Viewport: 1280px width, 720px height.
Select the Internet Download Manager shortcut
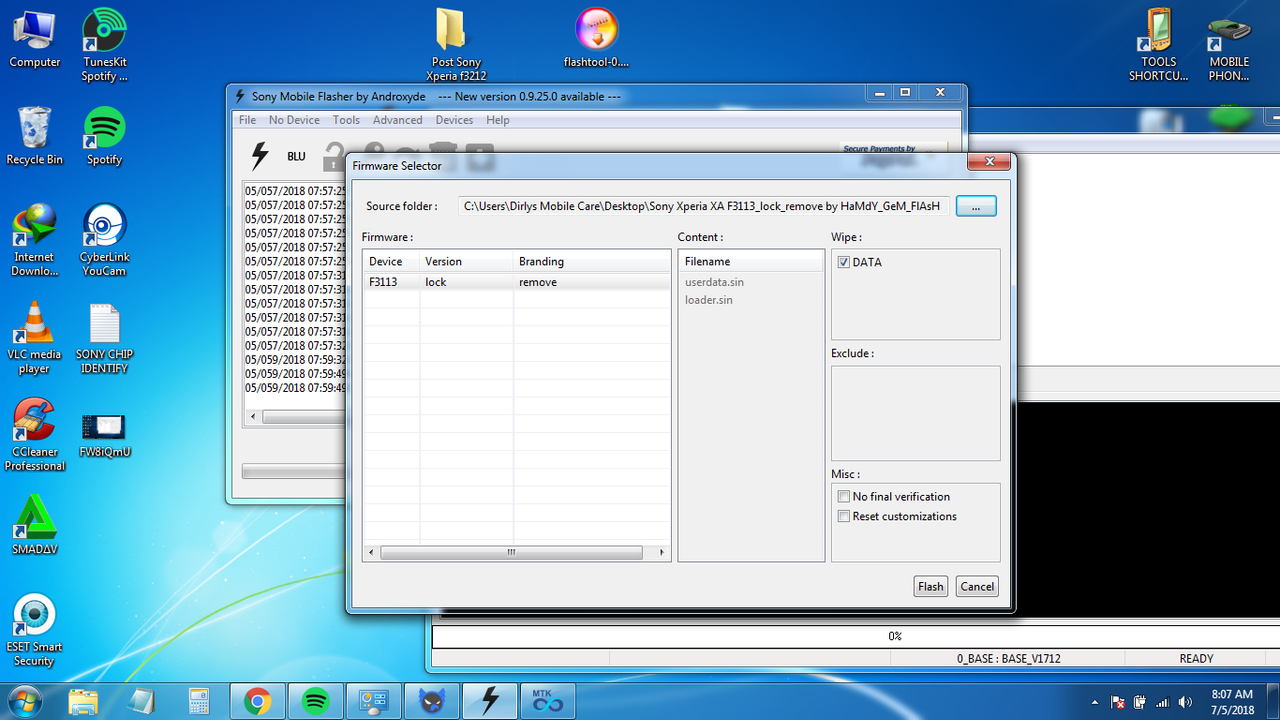click(34, 240)
